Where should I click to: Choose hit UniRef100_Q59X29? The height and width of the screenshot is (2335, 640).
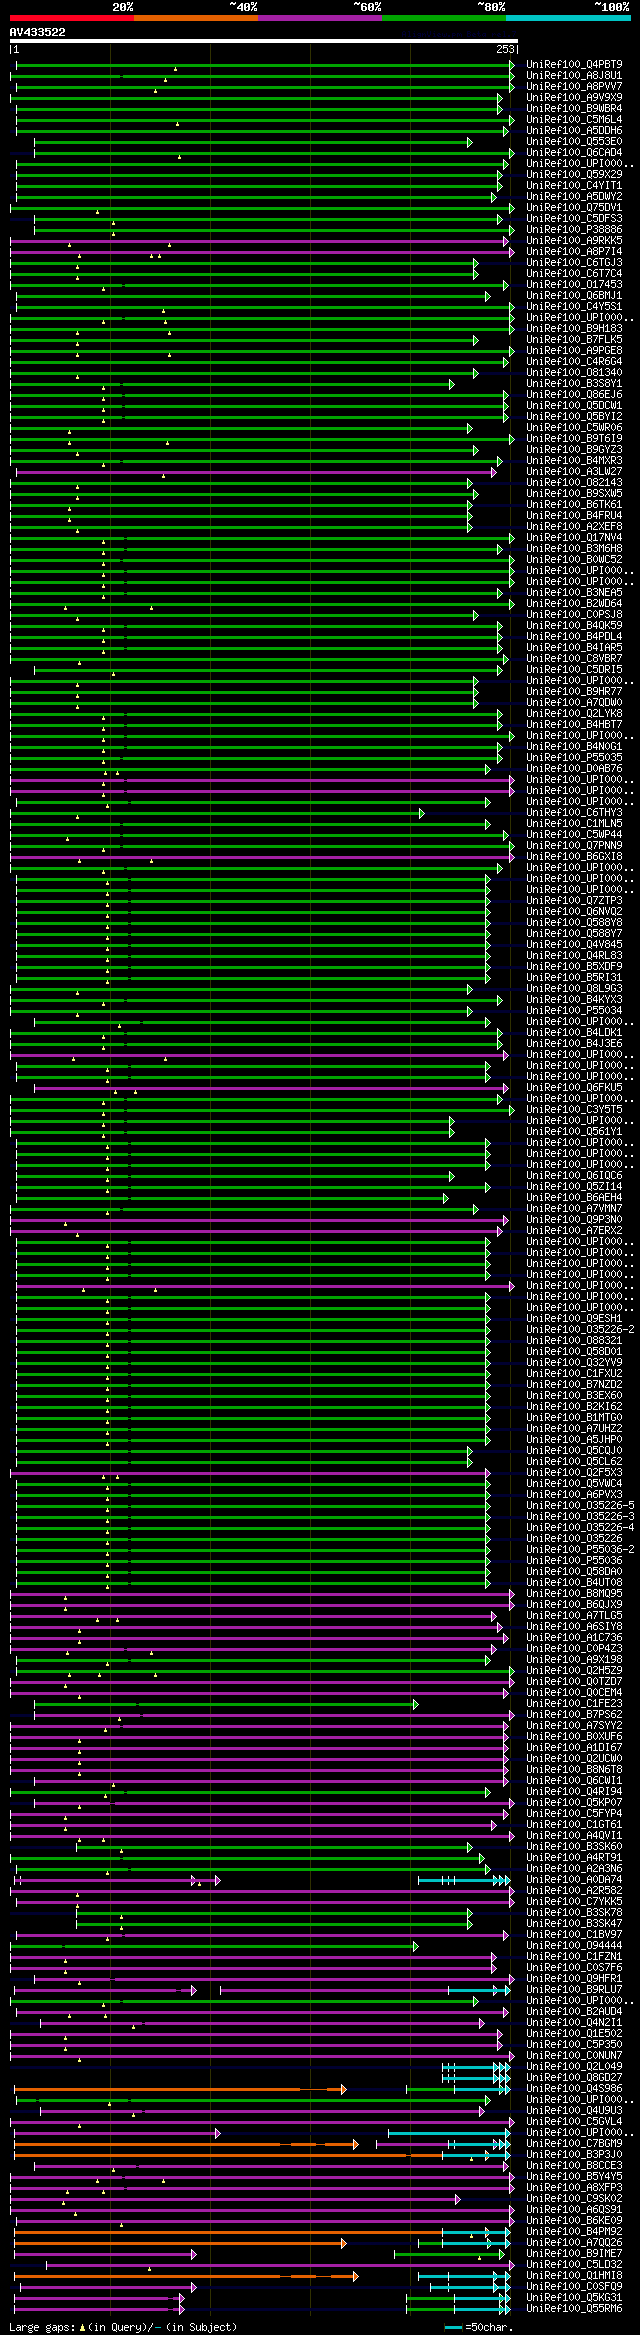[x=574, y=174]
